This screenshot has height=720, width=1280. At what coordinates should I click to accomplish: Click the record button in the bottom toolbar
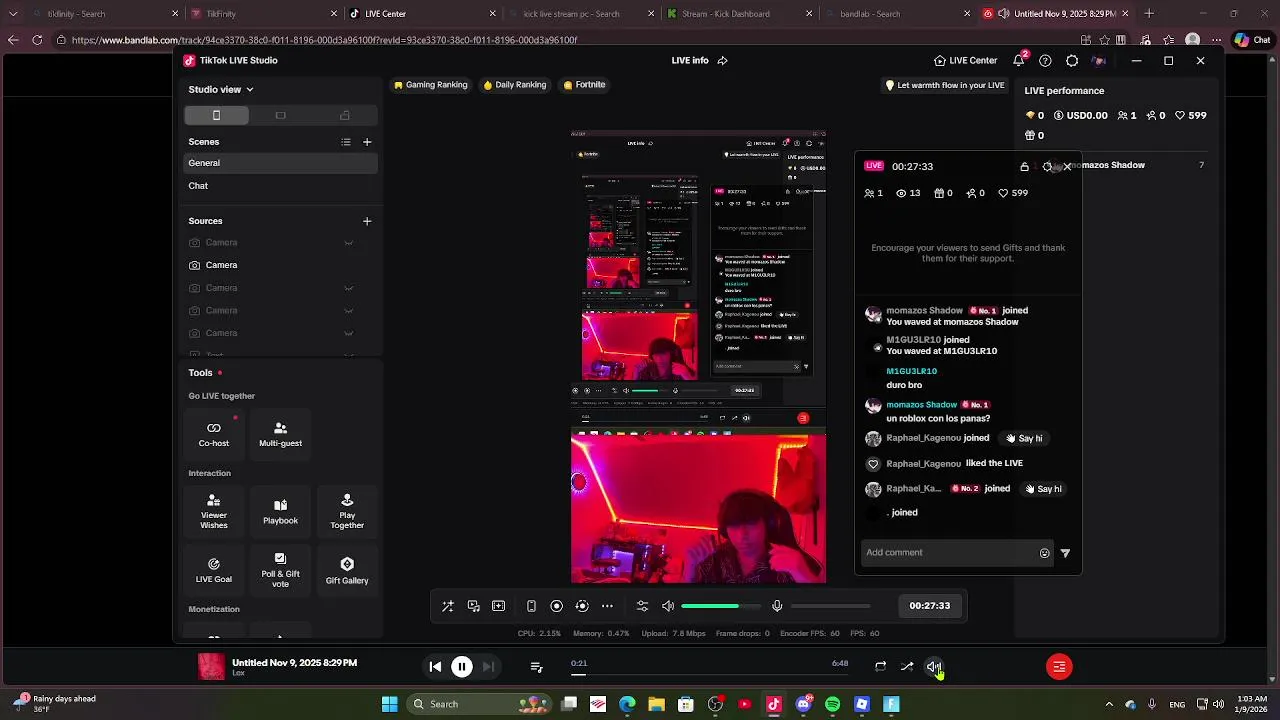point(557,606)
